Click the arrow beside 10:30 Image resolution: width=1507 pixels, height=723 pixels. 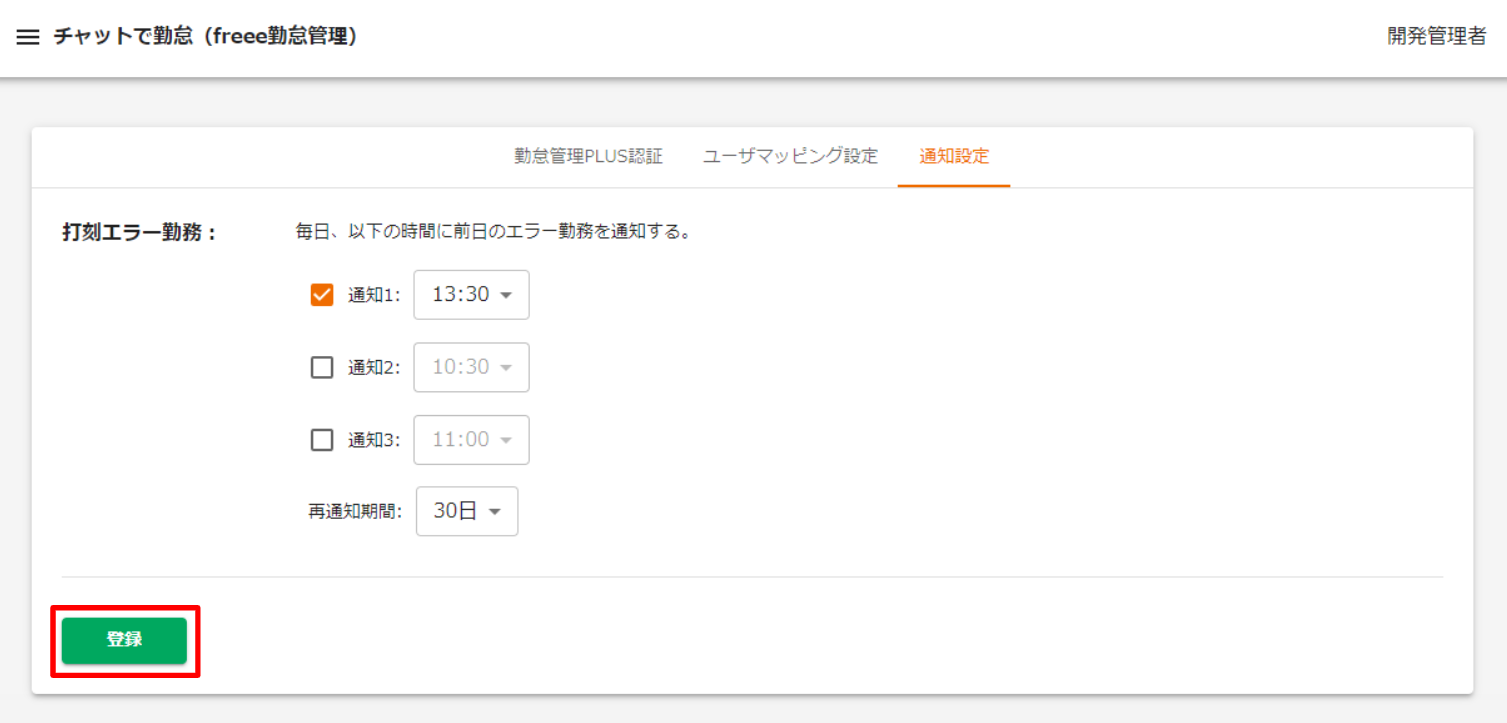click(506, 368)
